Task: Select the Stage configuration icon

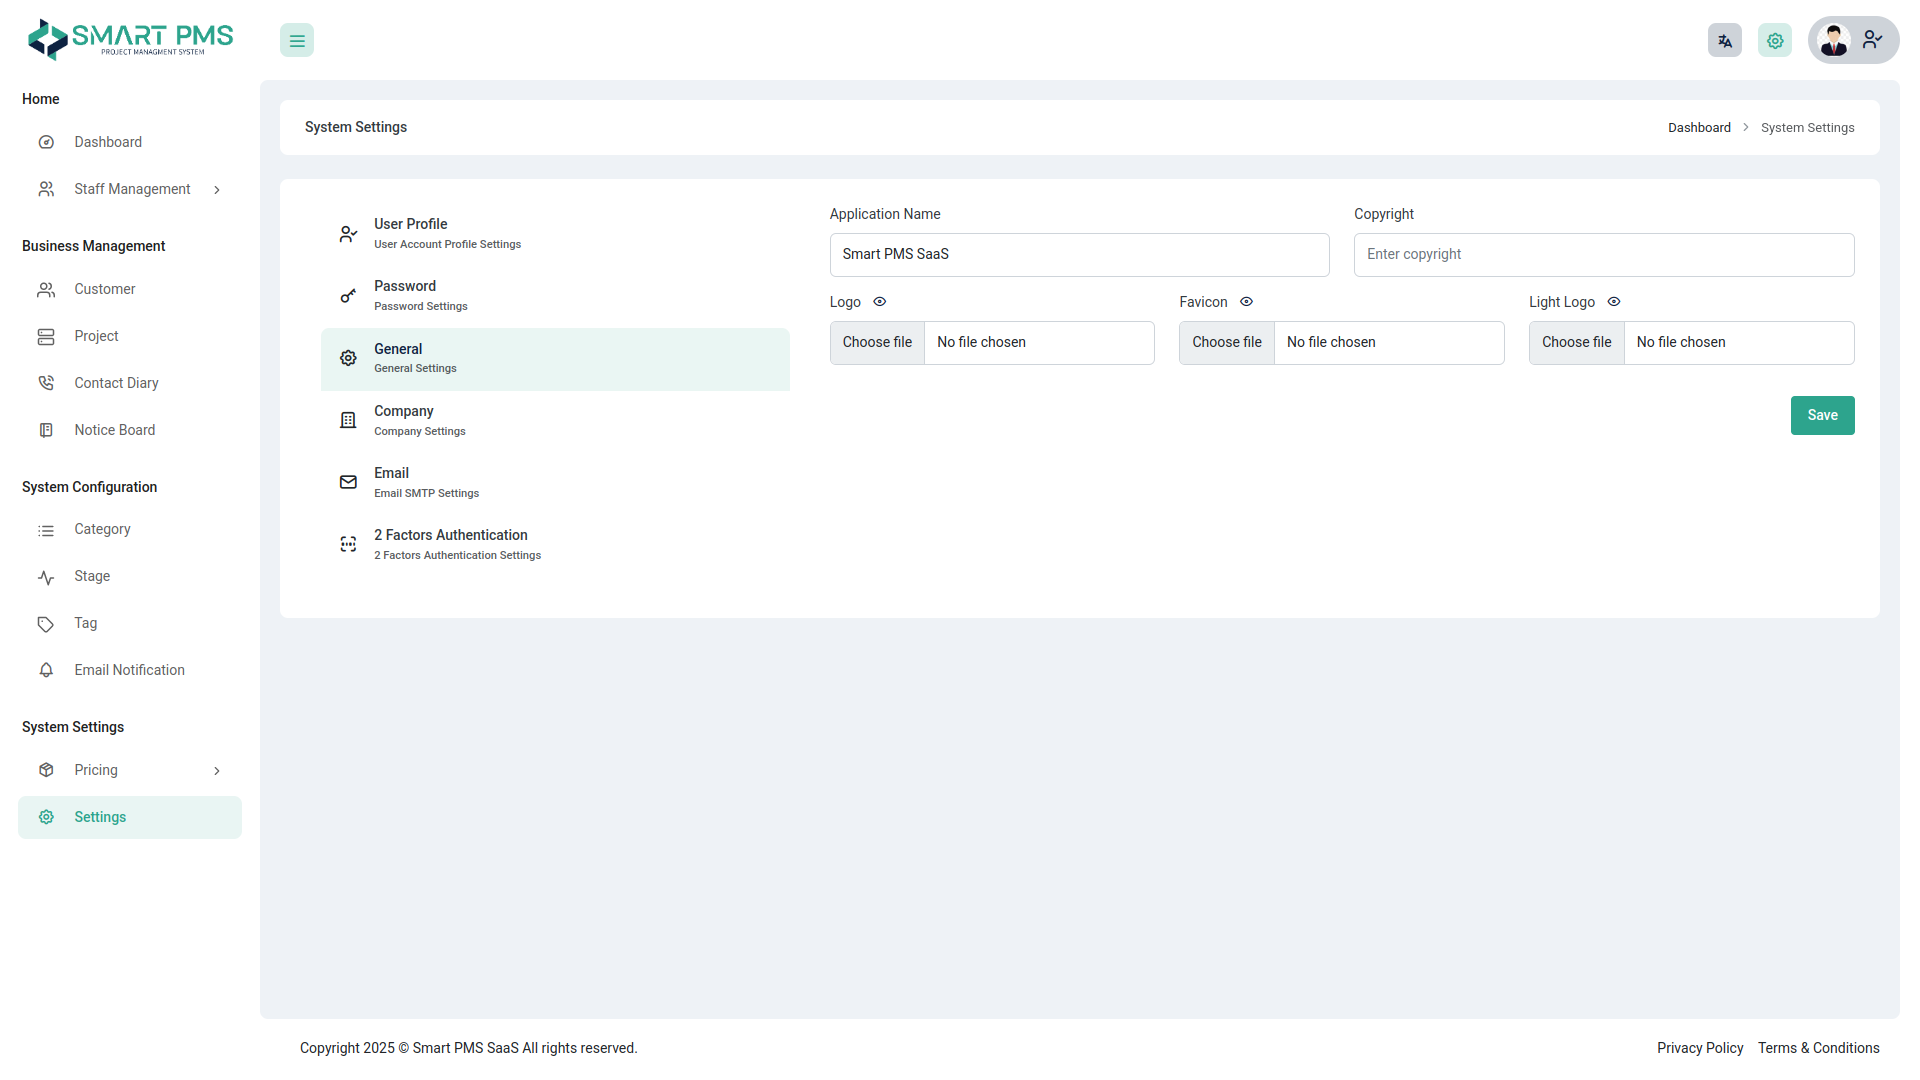Action: (x=46, y=576)
